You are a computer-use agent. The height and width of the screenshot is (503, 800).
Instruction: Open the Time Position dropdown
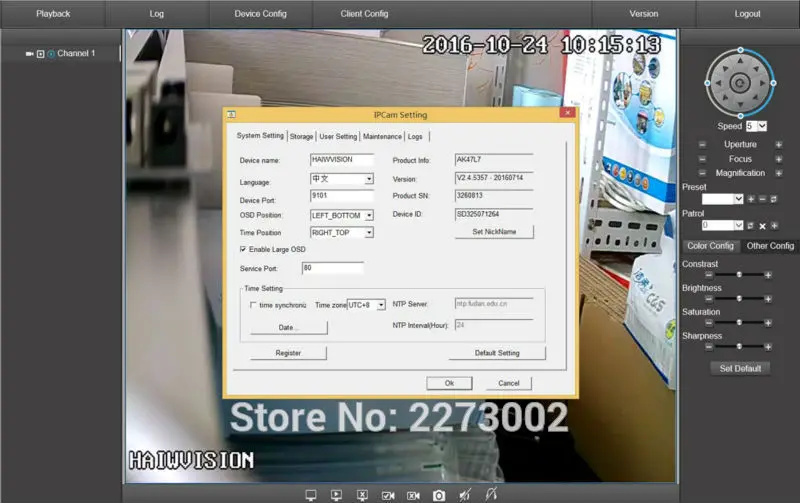[x=368, y=233]
